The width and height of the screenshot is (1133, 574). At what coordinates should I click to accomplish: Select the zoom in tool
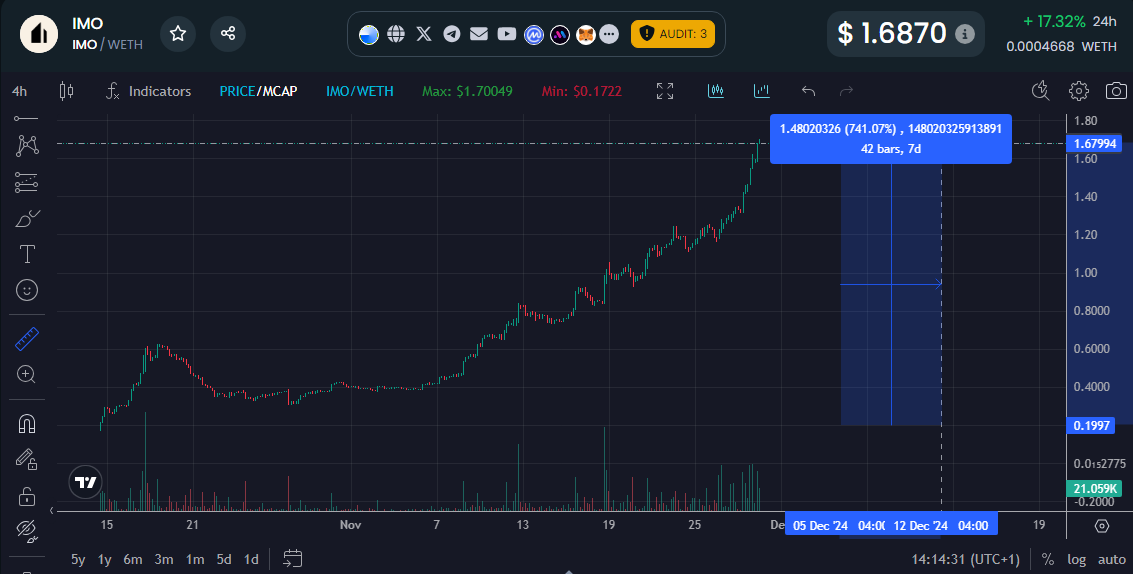point(27,374)
